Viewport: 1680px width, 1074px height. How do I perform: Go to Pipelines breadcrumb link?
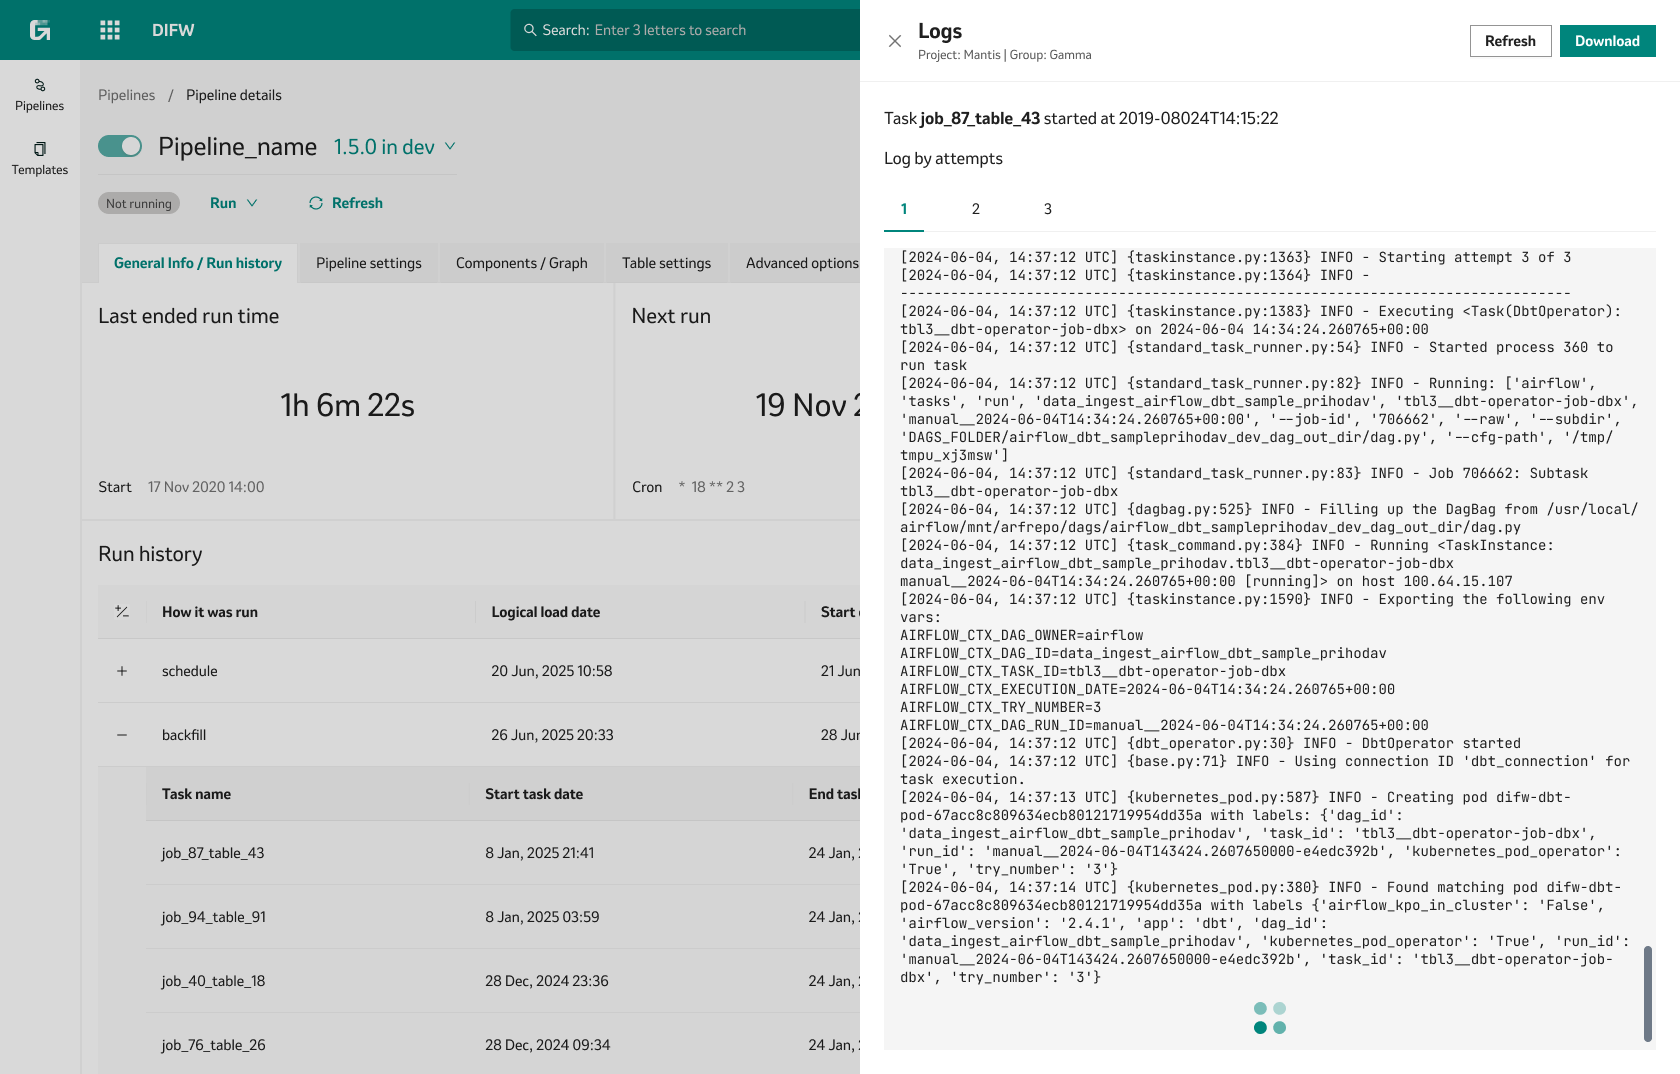point(127,95)
